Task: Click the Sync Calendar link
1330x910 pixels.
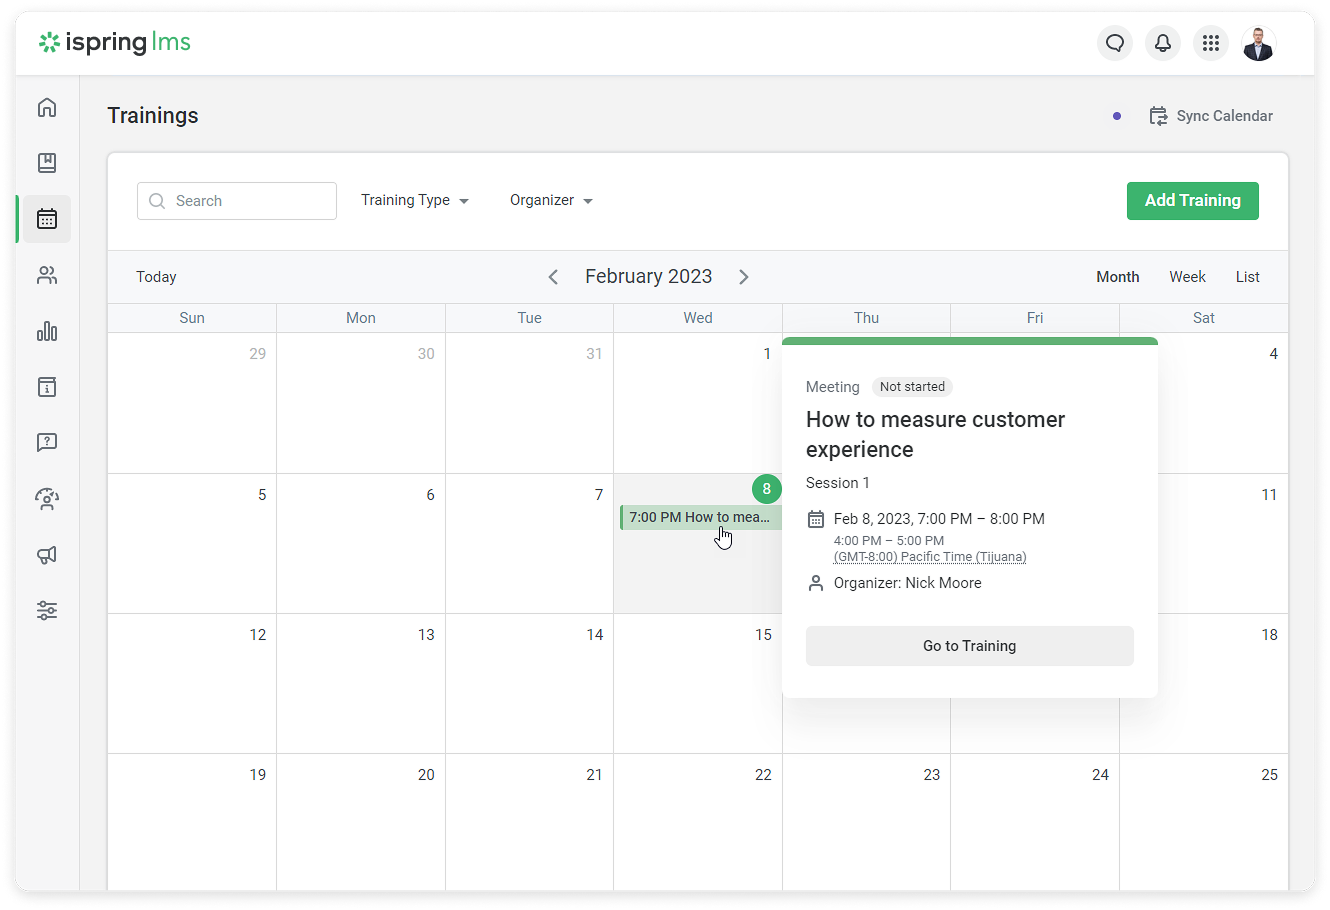Action: click(x=1211, y=116)
